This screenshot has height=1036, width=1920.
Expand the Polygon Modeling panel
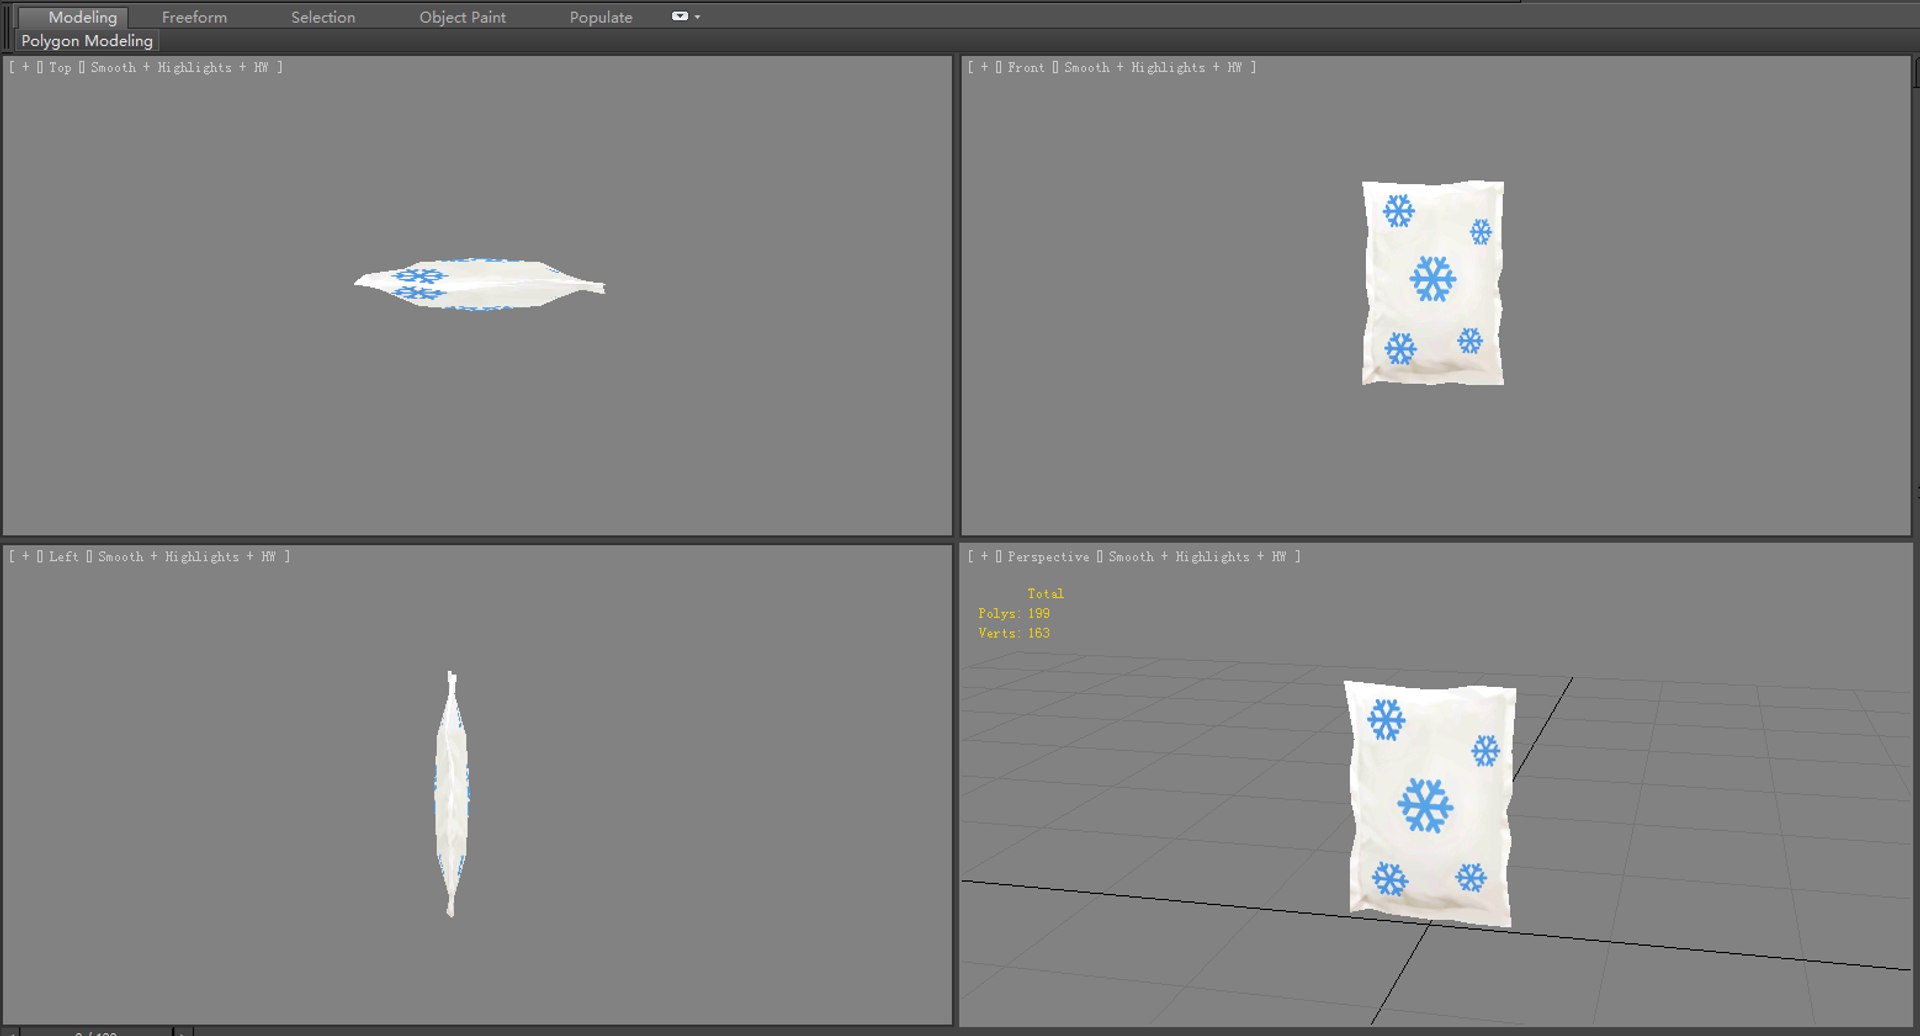(87, 41)
